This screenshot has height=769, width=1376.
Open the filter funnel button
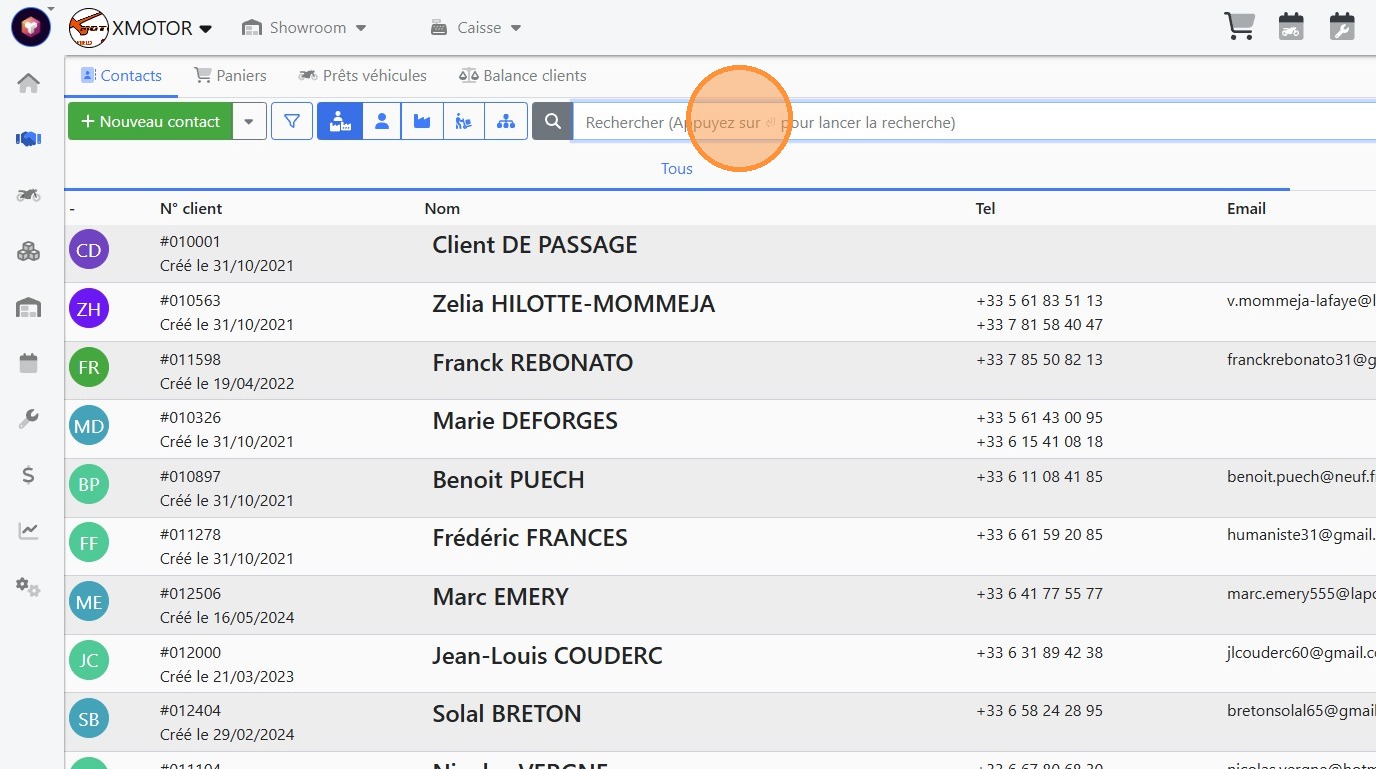pyautogui.click(x=292, y=122)
